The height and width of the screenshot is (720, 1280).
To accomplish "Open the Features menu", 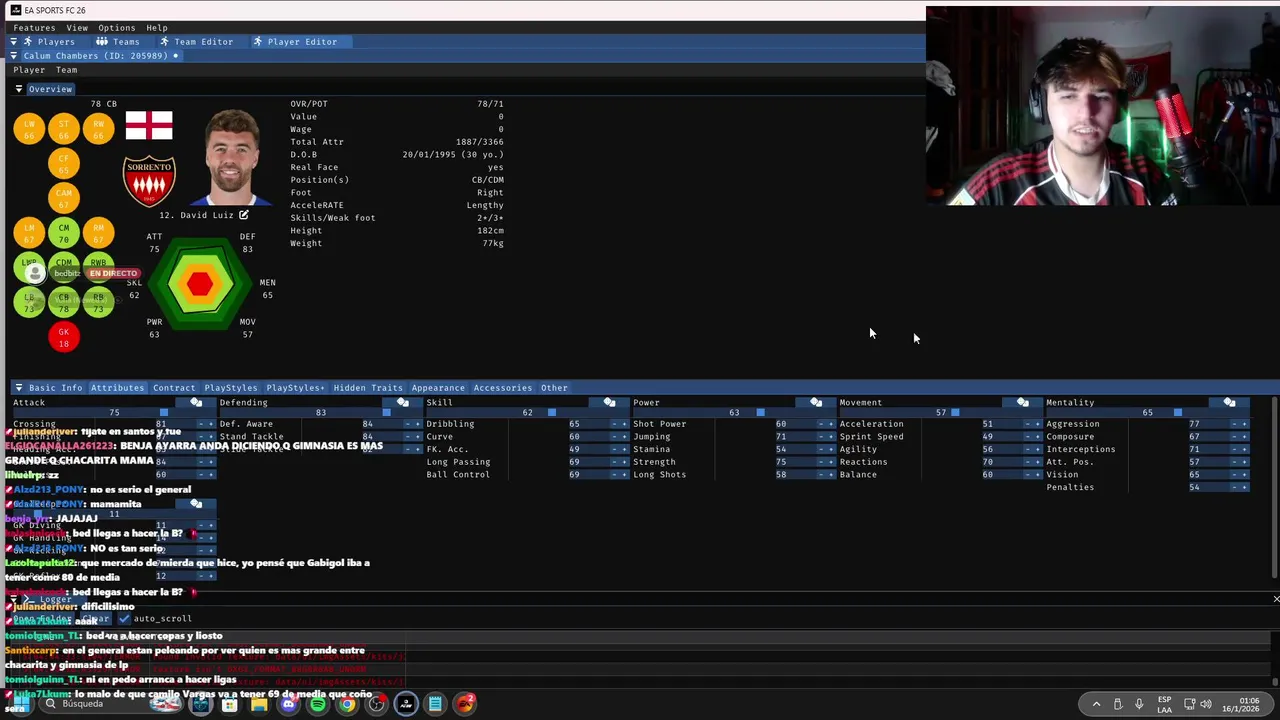I will click(x=34, y=28).
